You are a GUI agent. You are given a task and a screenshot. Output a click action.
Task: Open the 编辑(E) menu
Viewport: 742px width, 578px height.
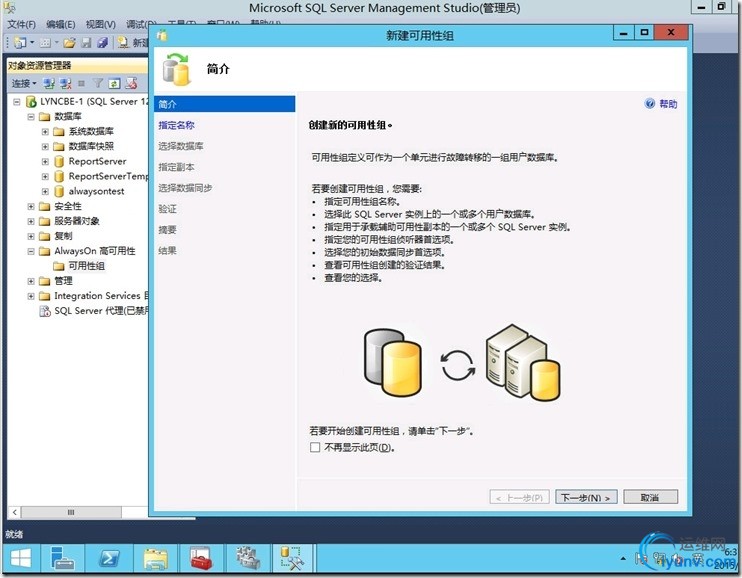61,24
